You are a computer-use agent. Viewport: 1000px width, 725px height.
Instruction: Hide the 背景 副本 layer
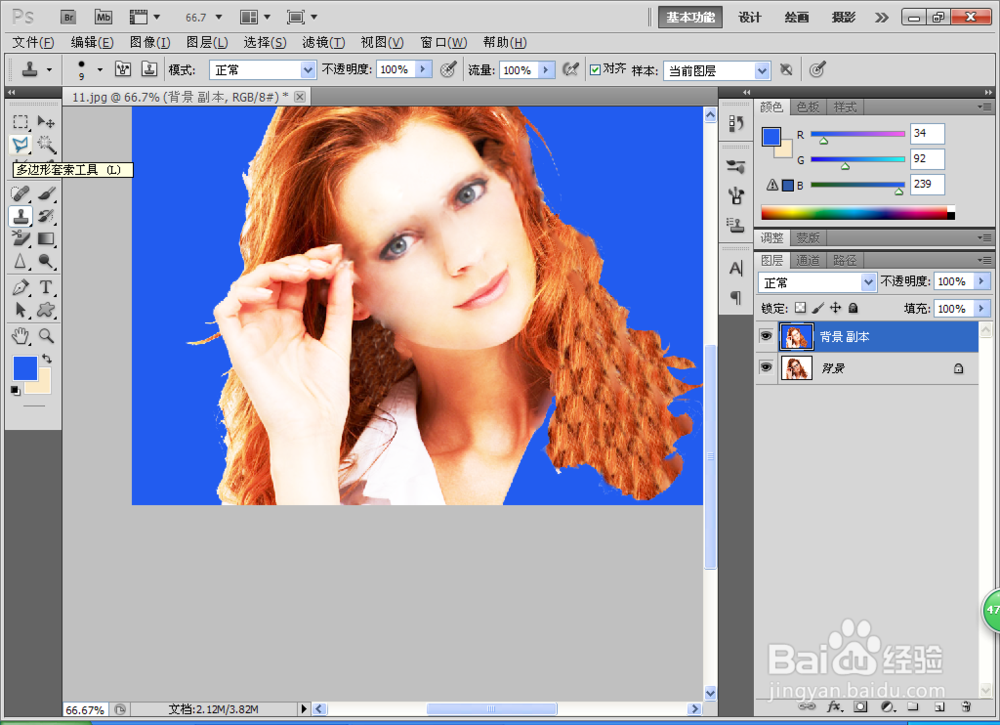tap(766, 336)
